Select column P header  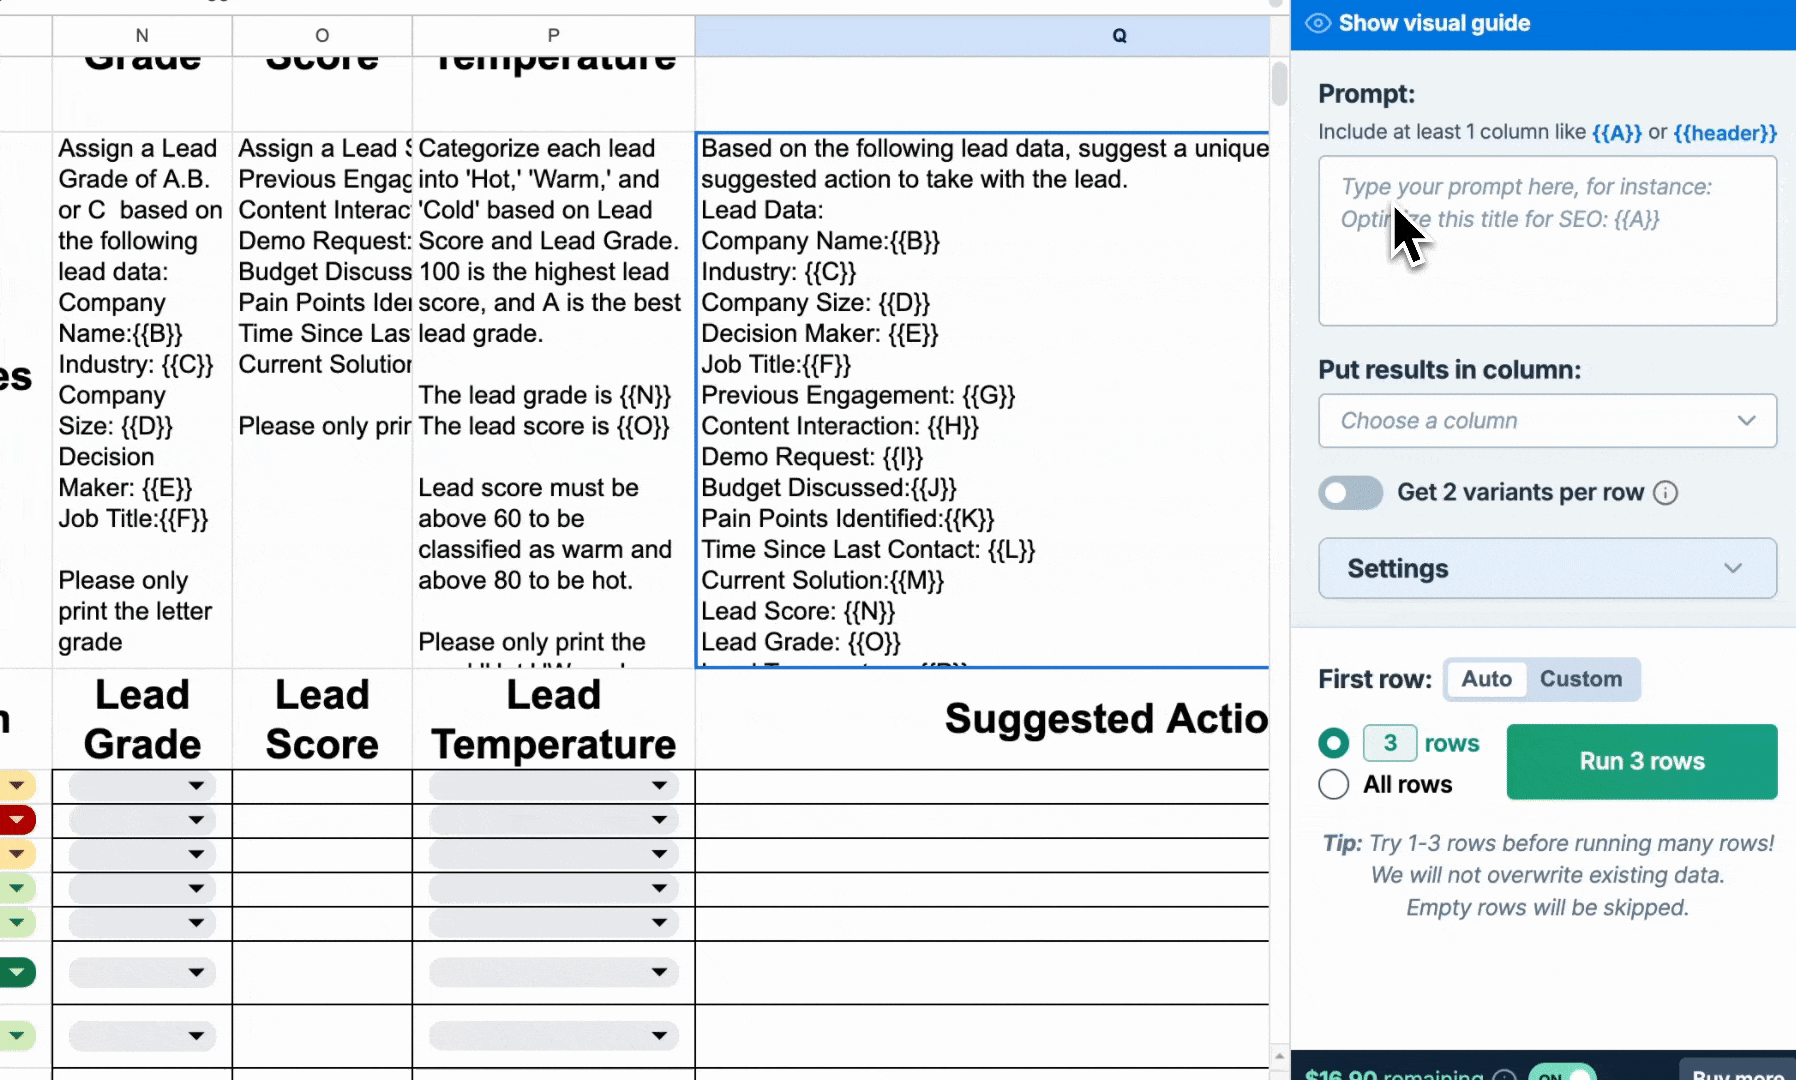click(553, 36)
